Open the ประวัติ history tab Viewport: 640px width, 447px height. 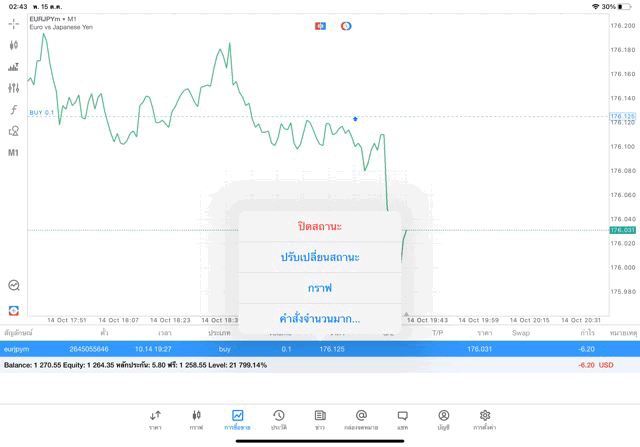click(279, 419)
